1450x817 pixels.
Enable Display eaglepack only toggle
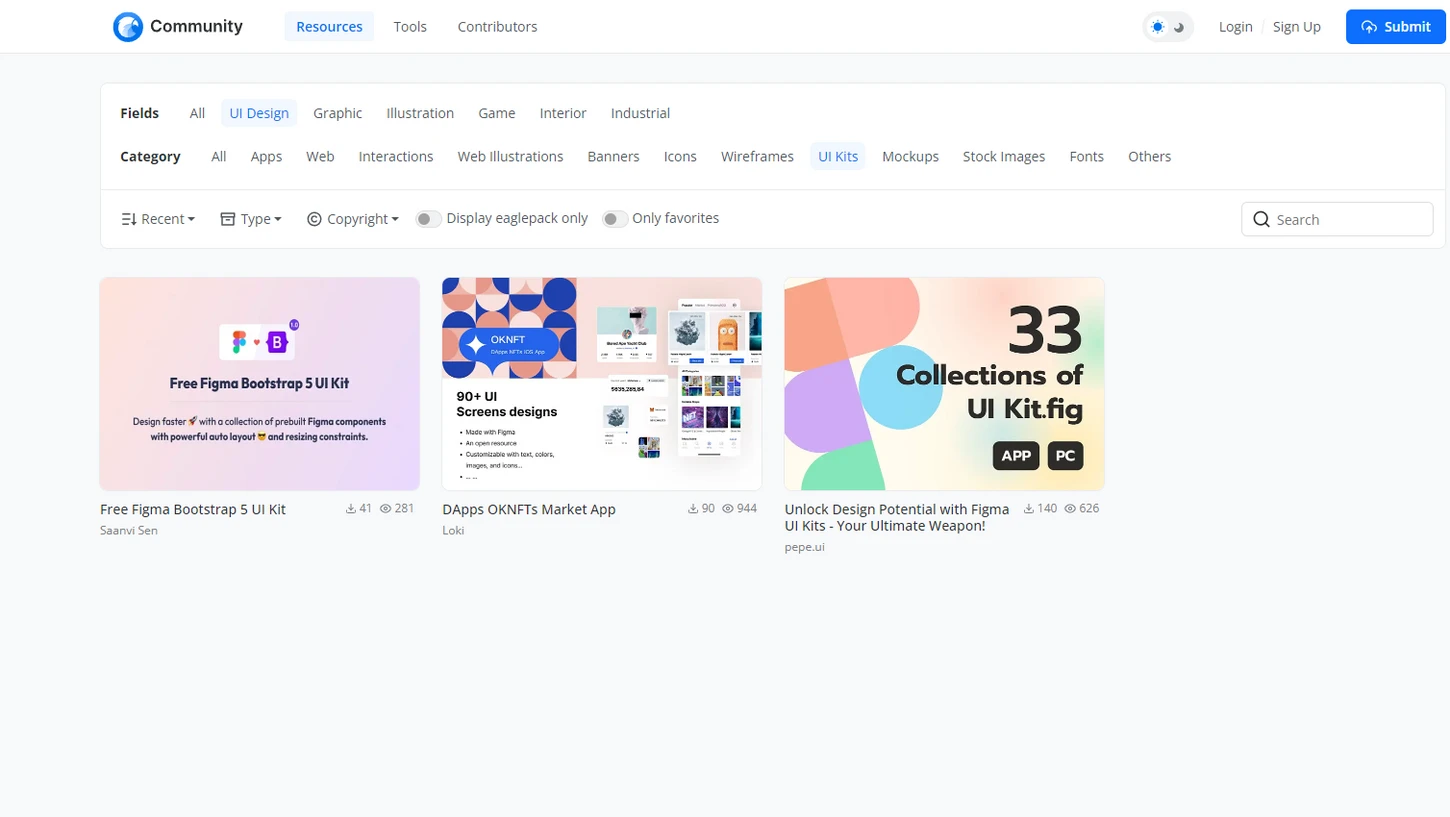tap(428, 219)
